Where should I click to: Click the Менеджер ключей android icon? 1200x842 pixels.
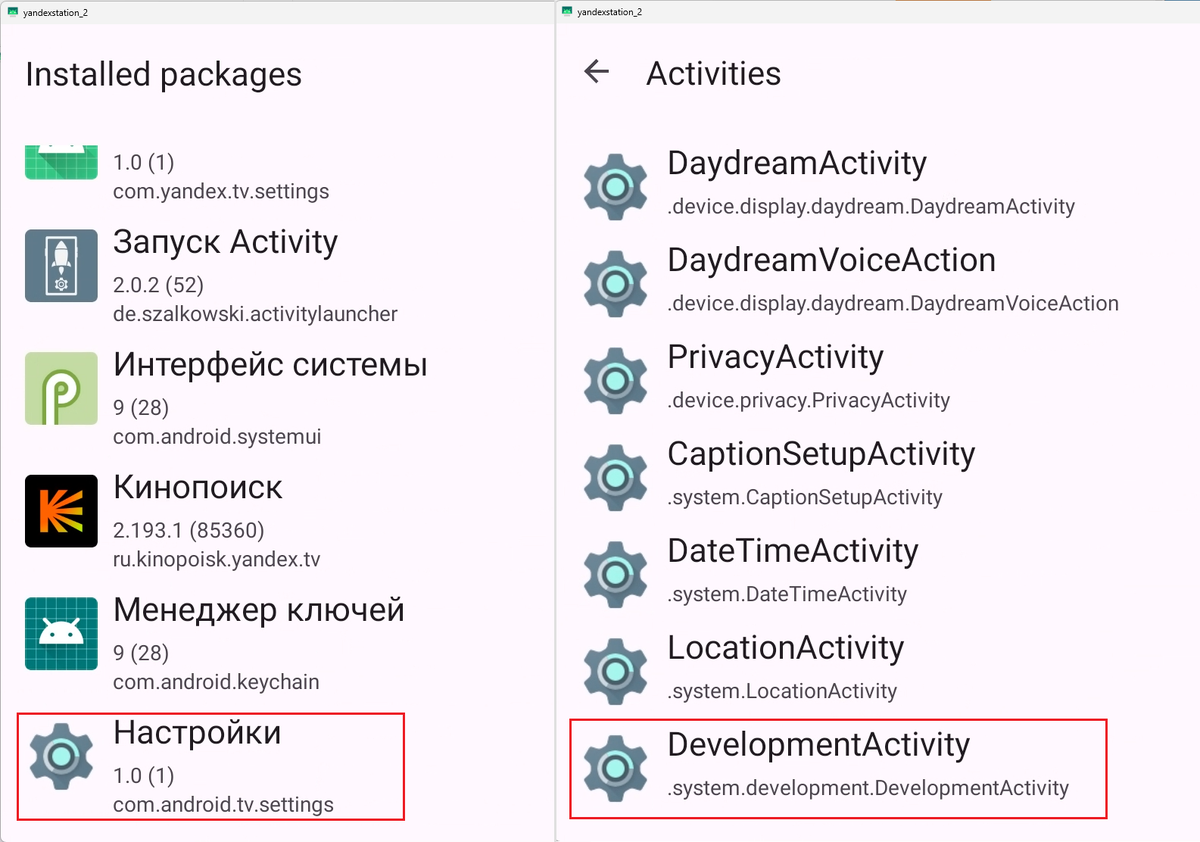(61, 634)
